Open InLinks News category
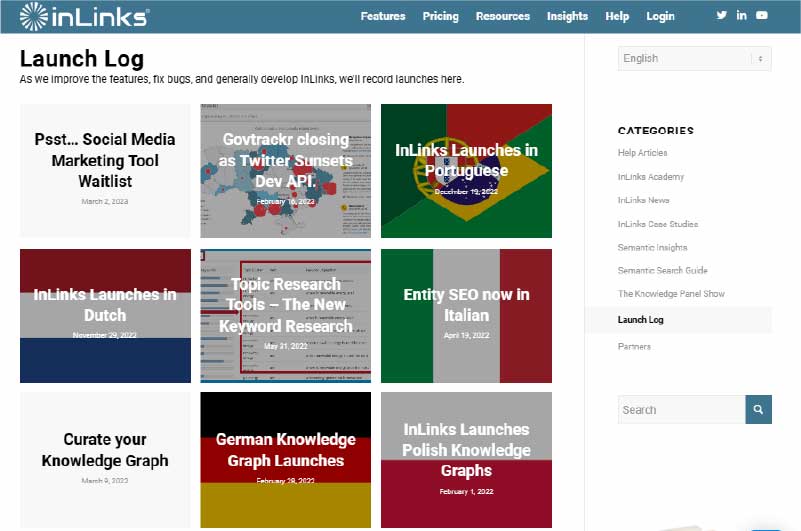Screen dimensions: 801x531 (x=643, y=200)
